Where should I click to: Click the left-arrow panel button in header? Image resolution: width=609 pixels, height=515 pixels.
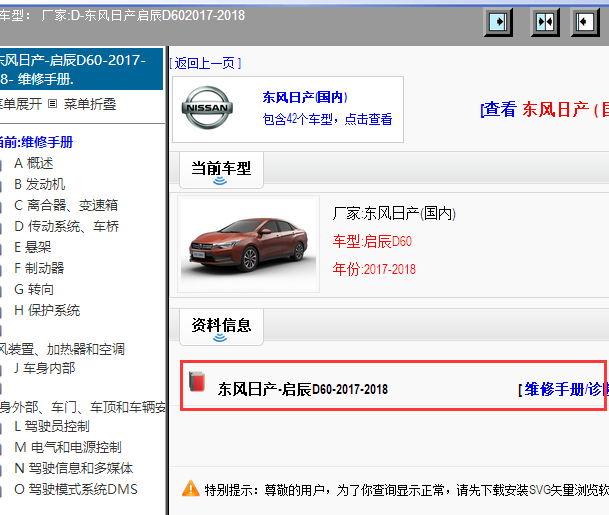tap(585, 22)
